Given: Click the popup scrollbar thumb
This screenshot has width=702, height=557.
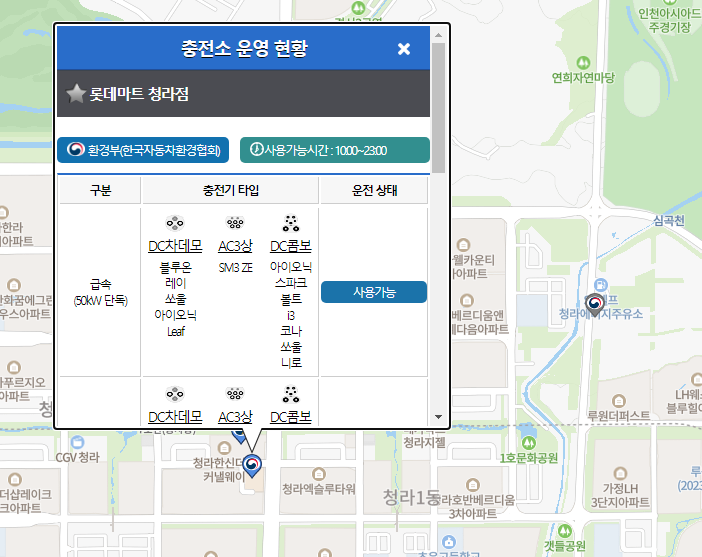Looking at the screenshot, I should coord(439,107).
